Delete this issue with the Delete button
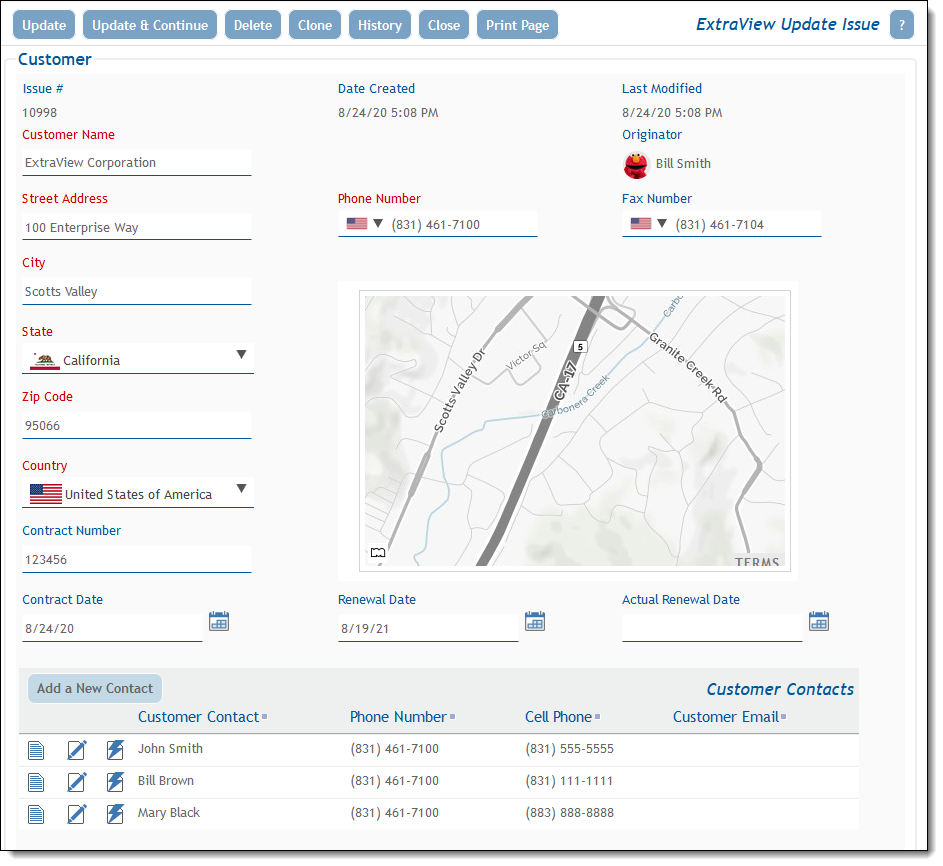 (x=253, y=25)
